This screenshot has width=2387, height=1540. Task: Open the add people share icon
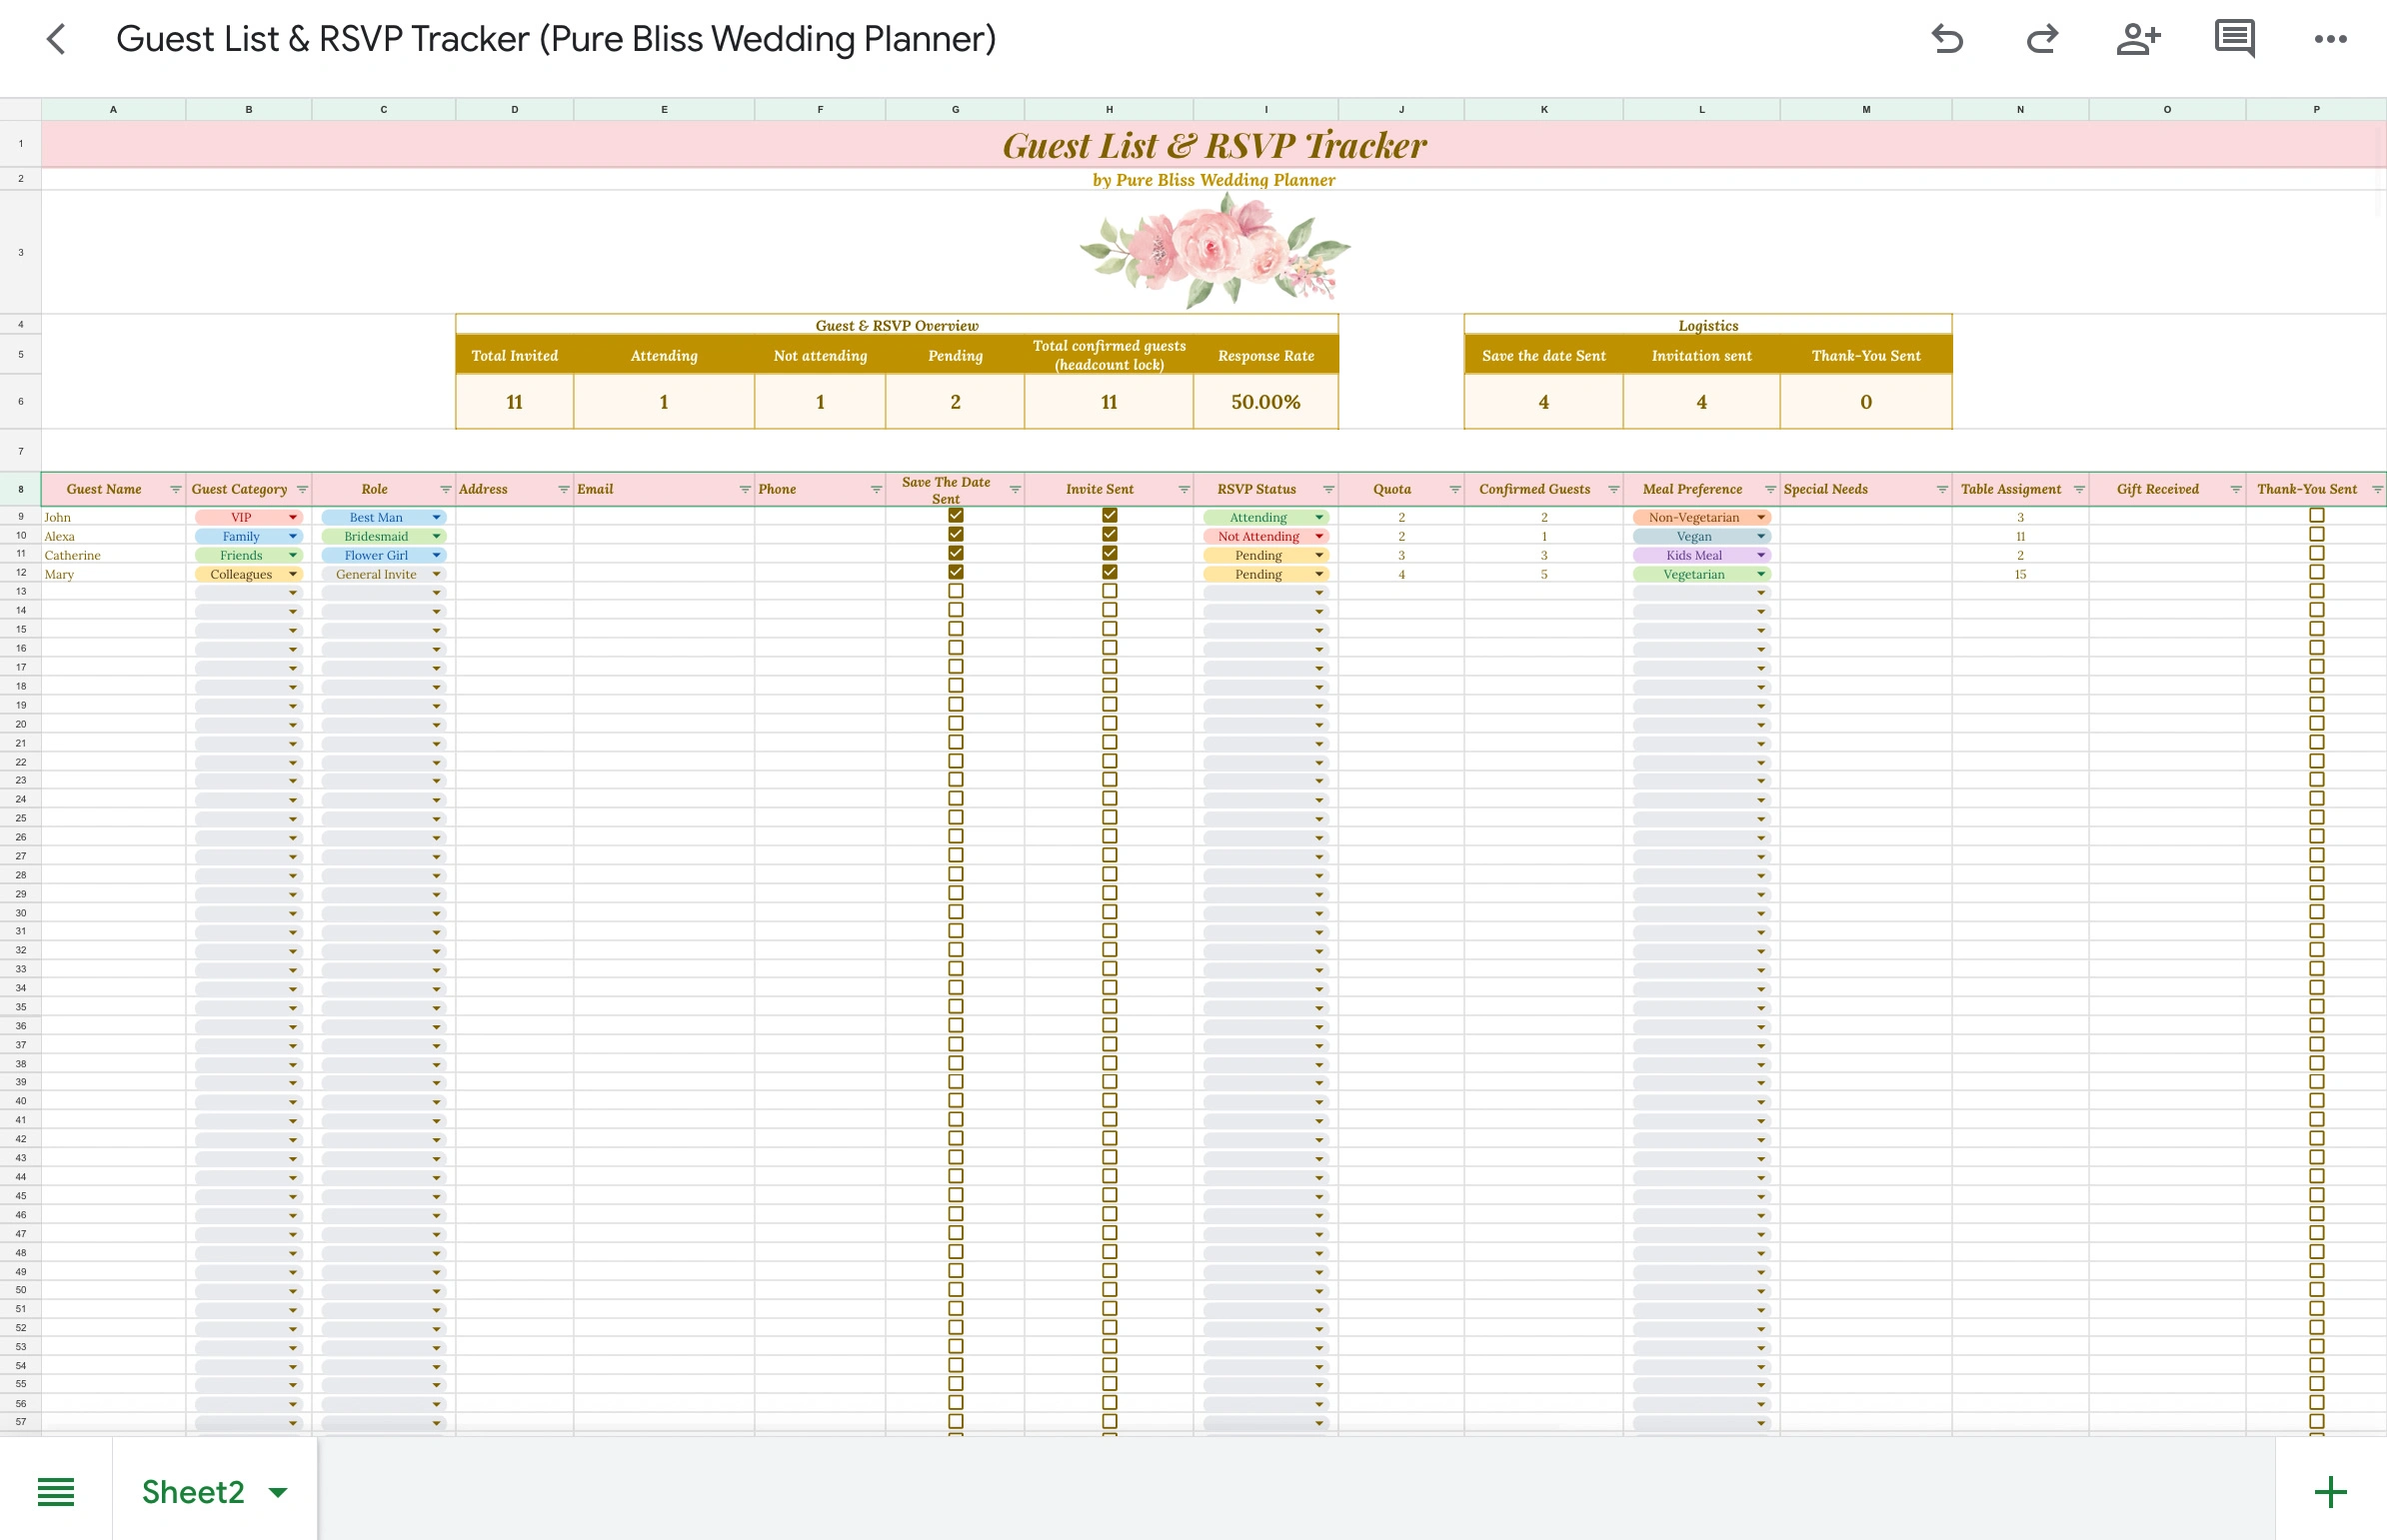(x=2138, y=40)
